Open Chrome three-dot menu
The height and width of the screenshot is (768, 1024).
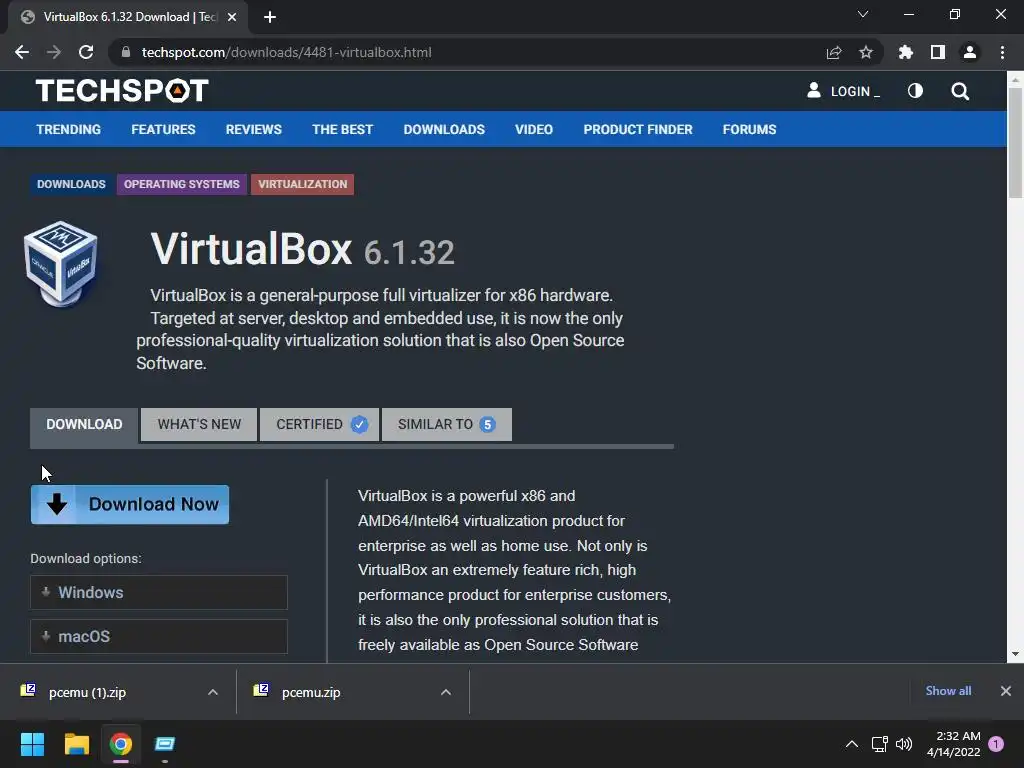1002,52
